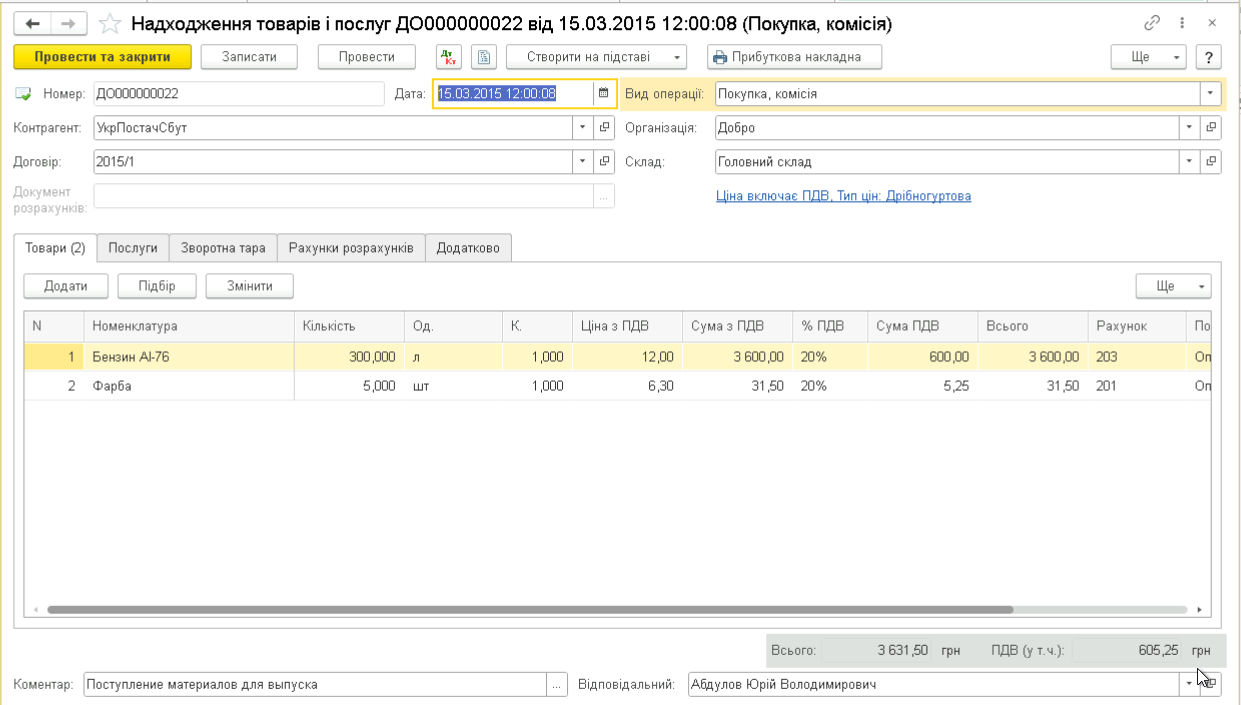The height and width of the screenshot is (705, 1241).
Task: Click the Провести та закрити button
Action: [102, 57]
